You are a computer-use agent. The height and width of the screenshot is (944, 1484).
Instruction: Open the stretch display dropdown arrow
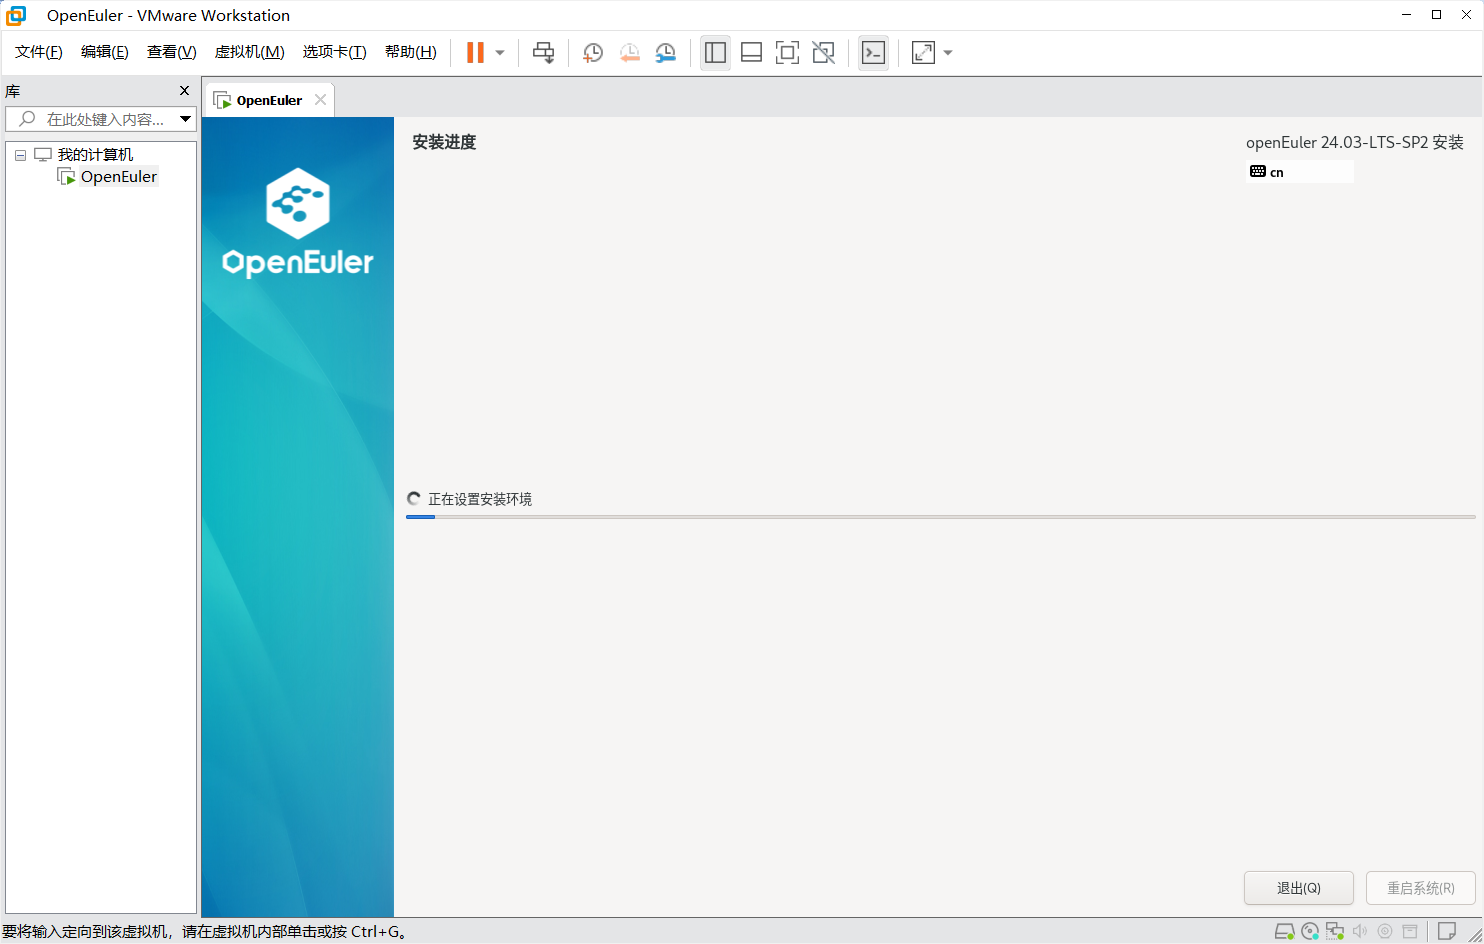tap(948, 53)
